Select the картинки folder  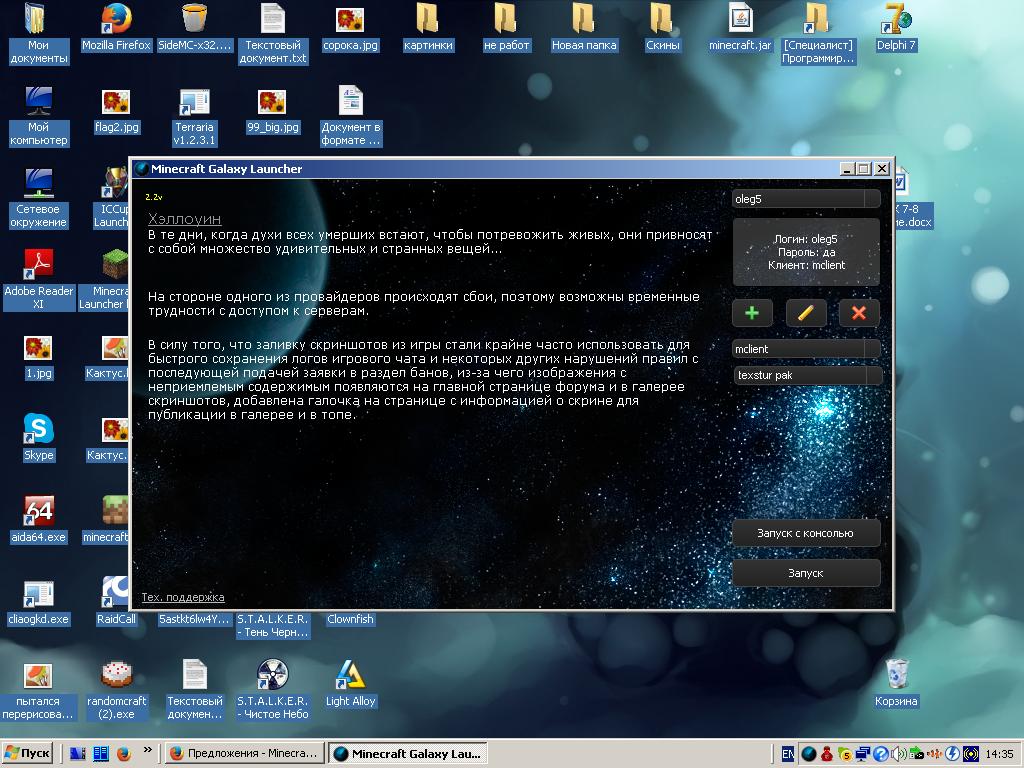pos(428,28)
